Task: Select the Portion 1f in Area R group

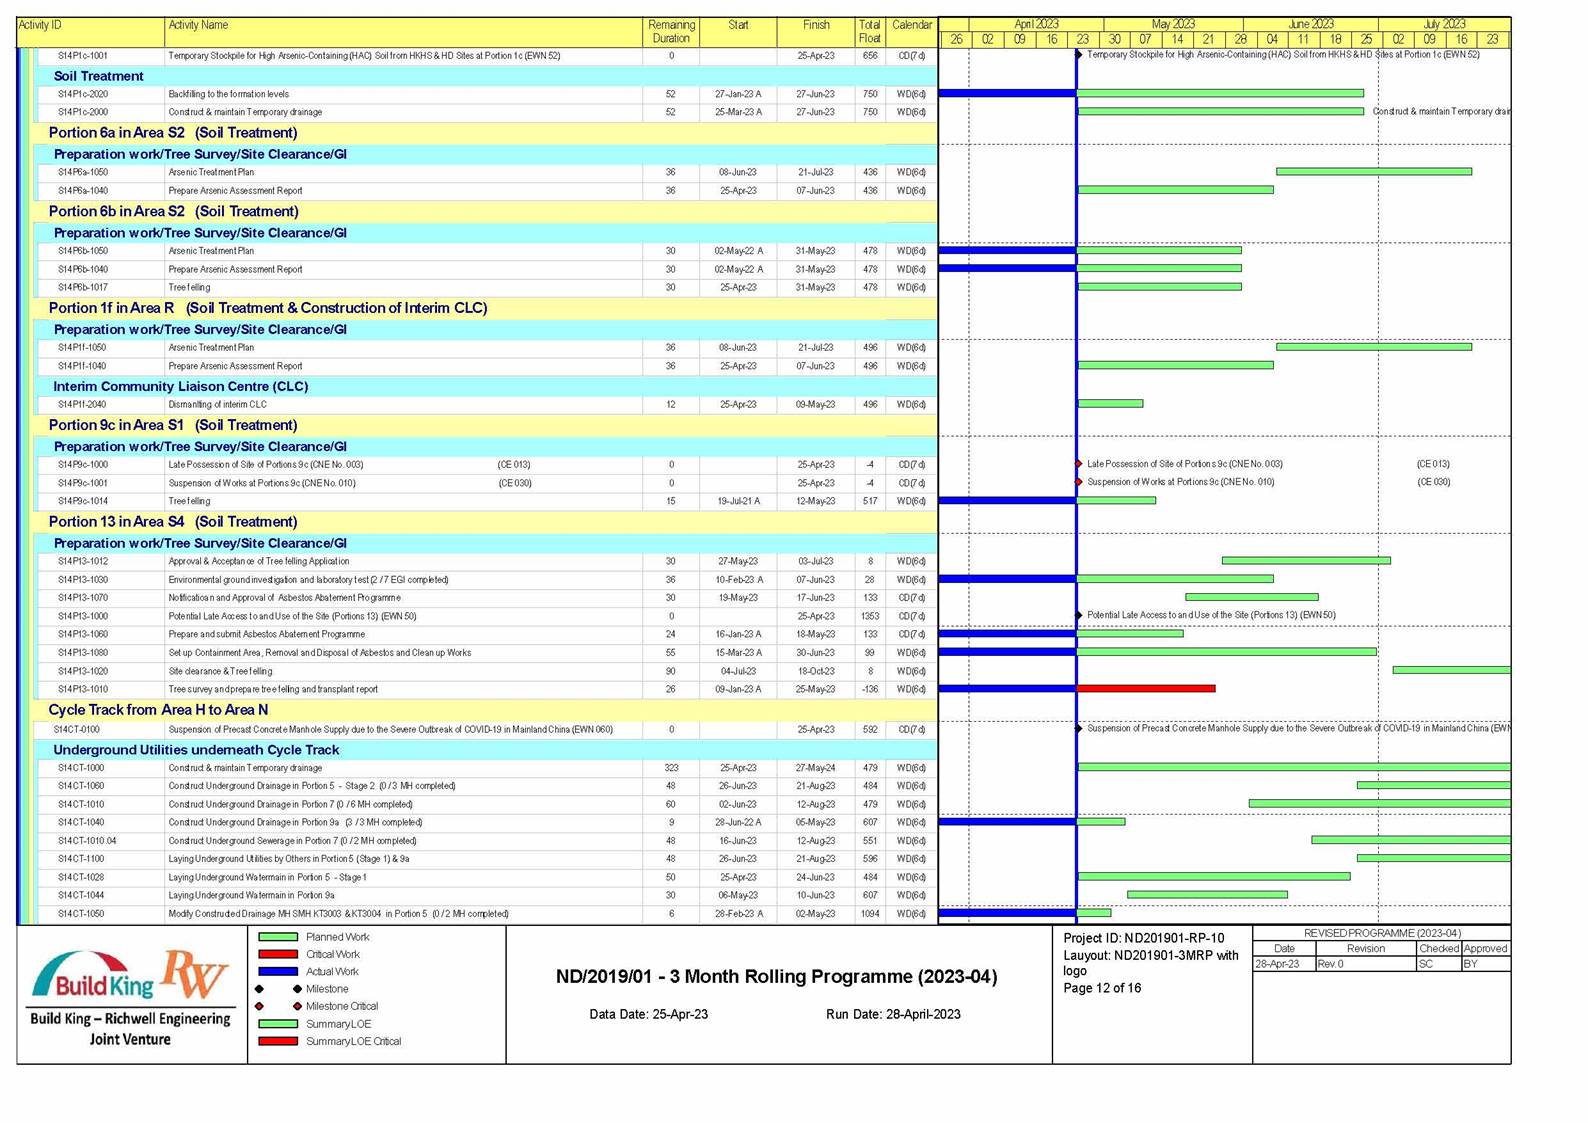Action: tap(268, 308)
